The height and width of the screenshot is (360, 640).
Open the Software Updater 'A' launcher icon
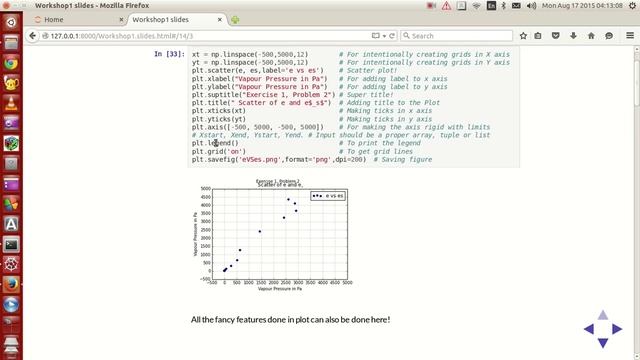[11, 224]
